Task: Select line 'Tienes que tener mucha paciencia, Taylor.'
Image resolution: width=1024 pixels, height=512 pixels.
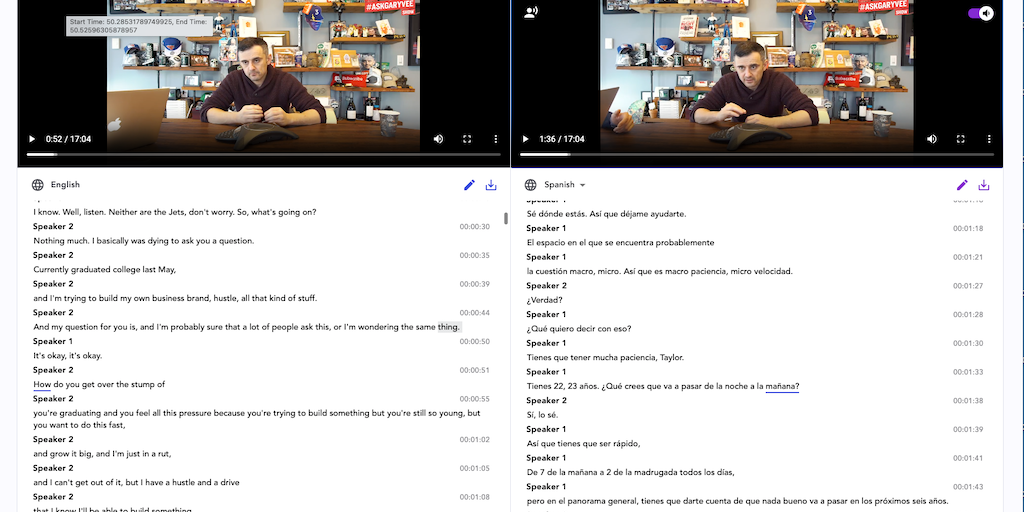Action: pos(605,357)
